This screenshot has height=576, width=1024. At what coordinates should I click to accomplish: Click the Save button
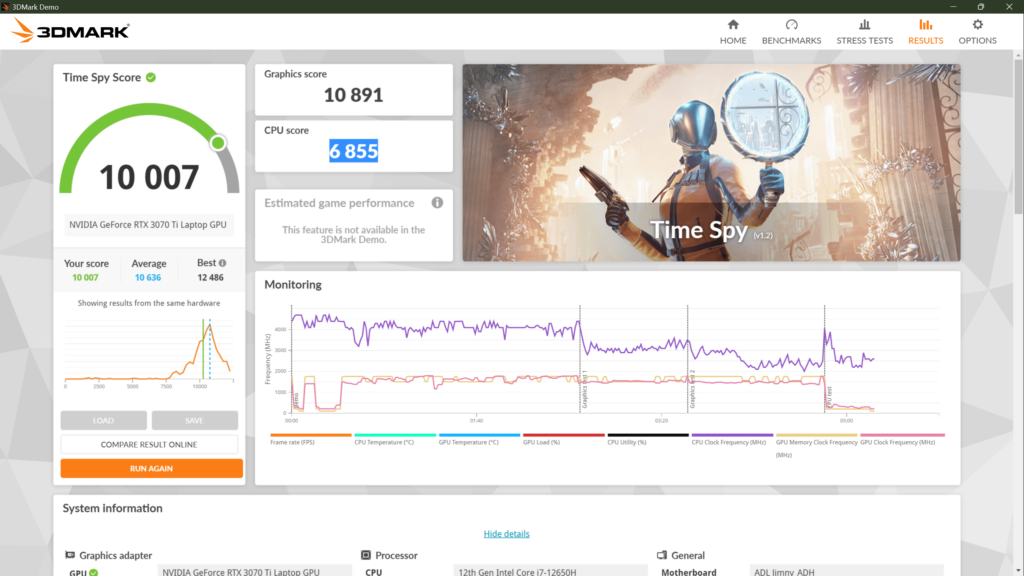point(194,420)
